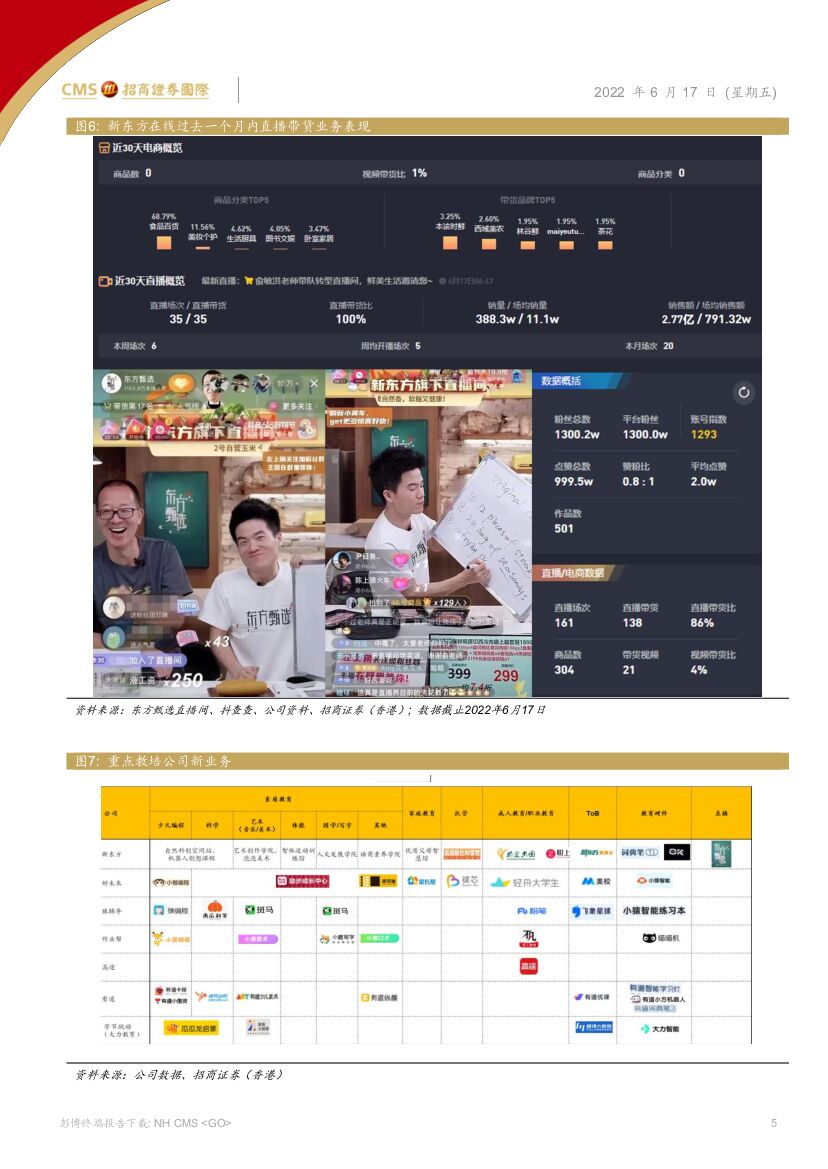The width and height of the screenshot is (828, 1169).
Task: Click the 大力智能 logo in the 字节跳动 row
Action: click(x=660, y=1029)
